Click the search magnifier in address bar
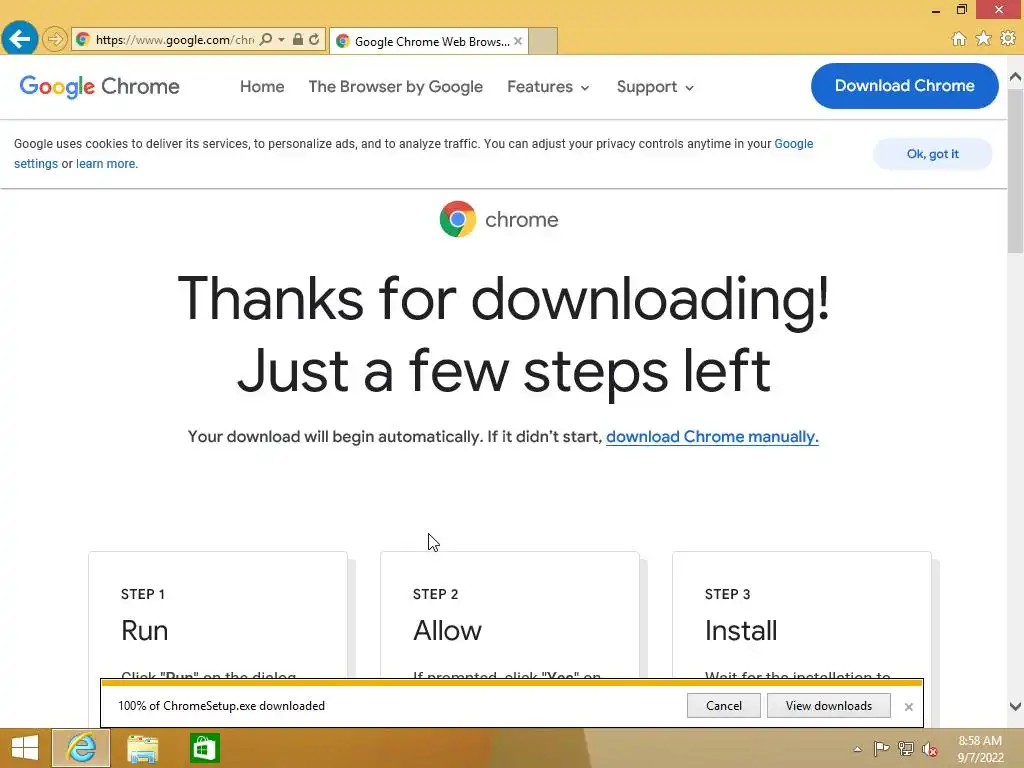 [x=266, y=39]
